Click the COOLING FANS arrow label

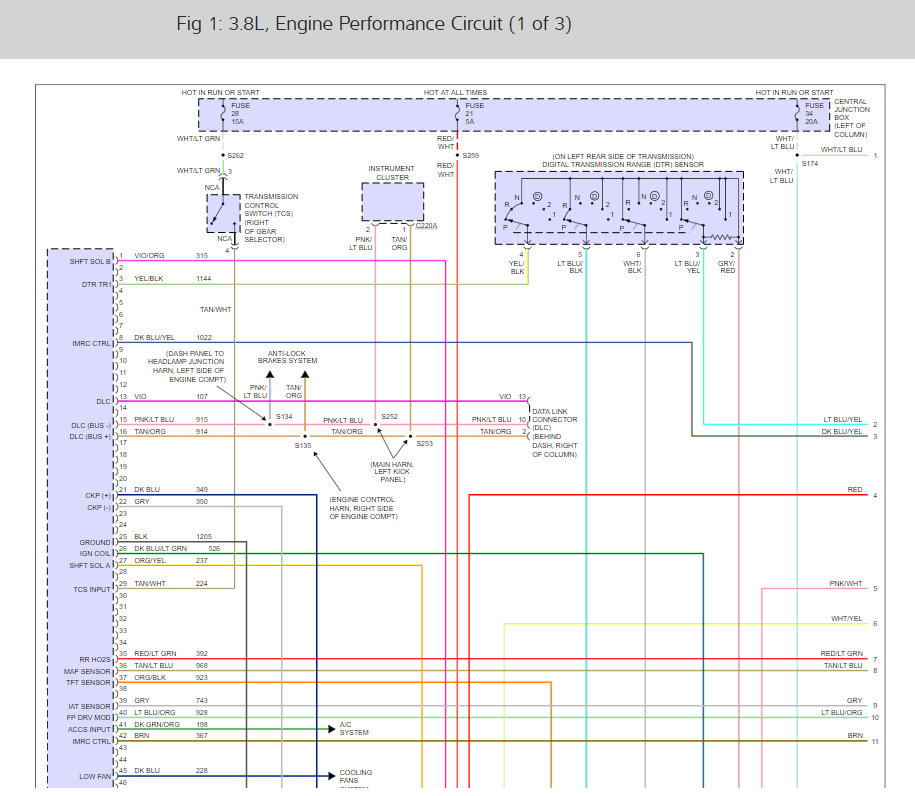[x=357, y=775]
